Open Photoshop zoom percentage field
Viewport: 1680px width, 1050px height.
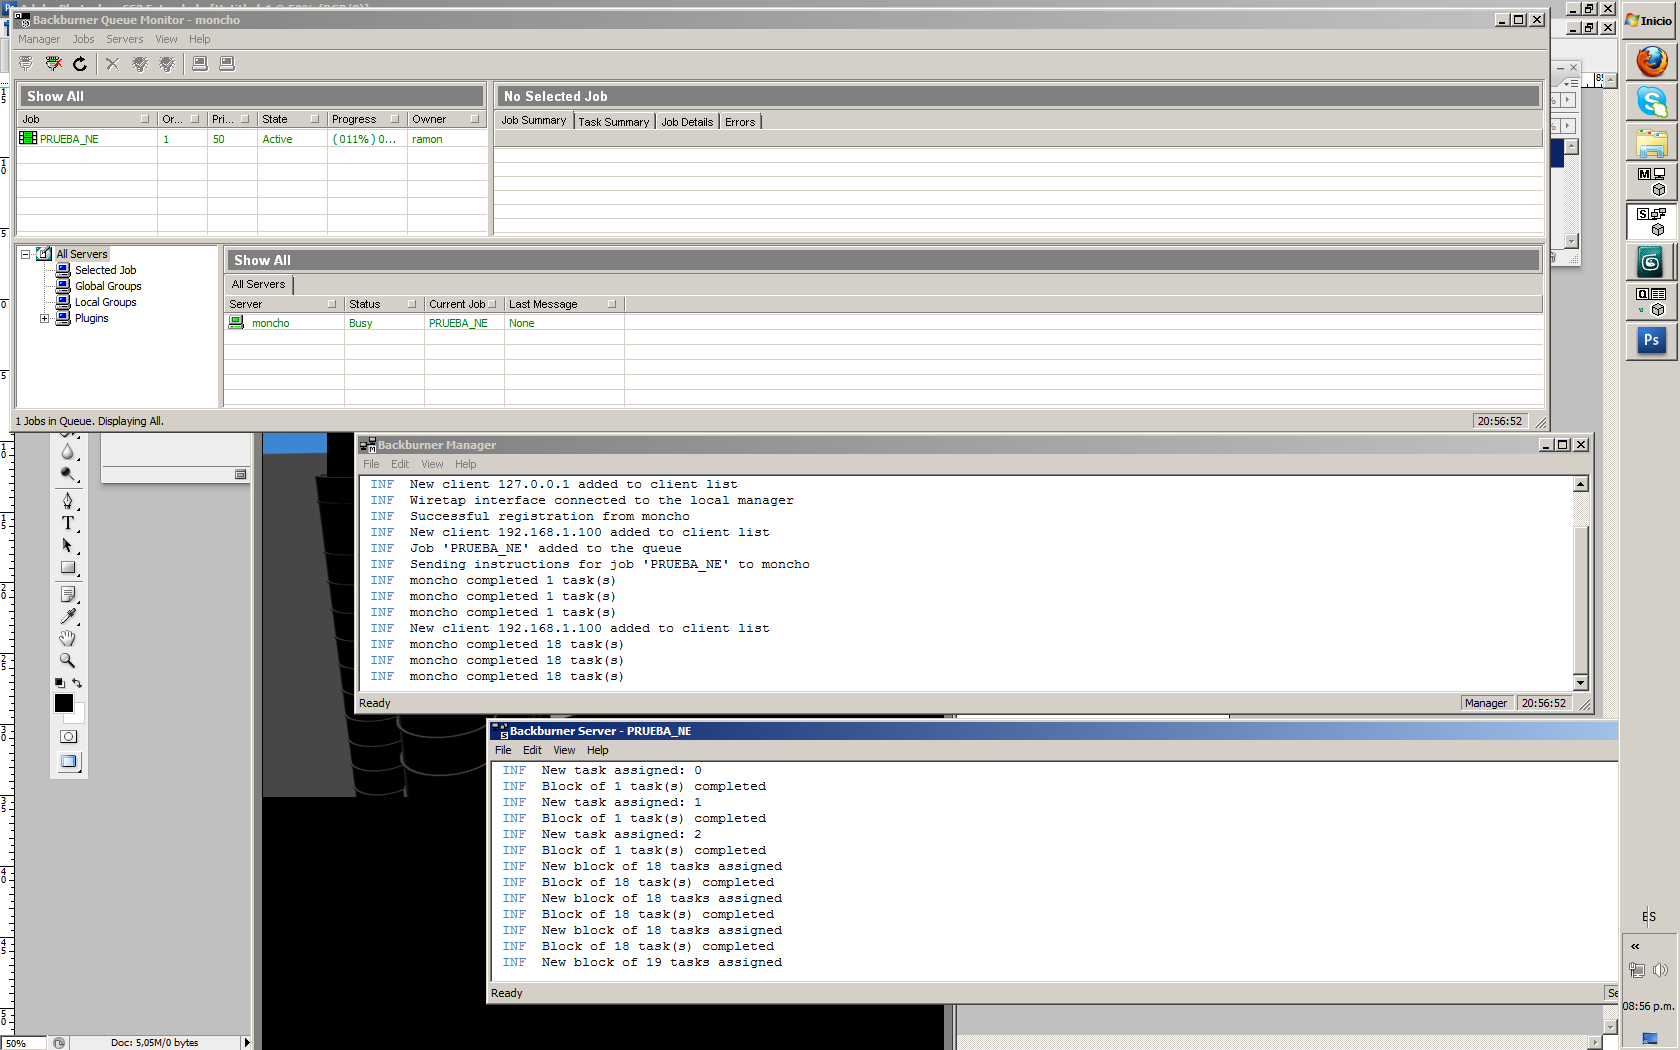[23, 1043]
